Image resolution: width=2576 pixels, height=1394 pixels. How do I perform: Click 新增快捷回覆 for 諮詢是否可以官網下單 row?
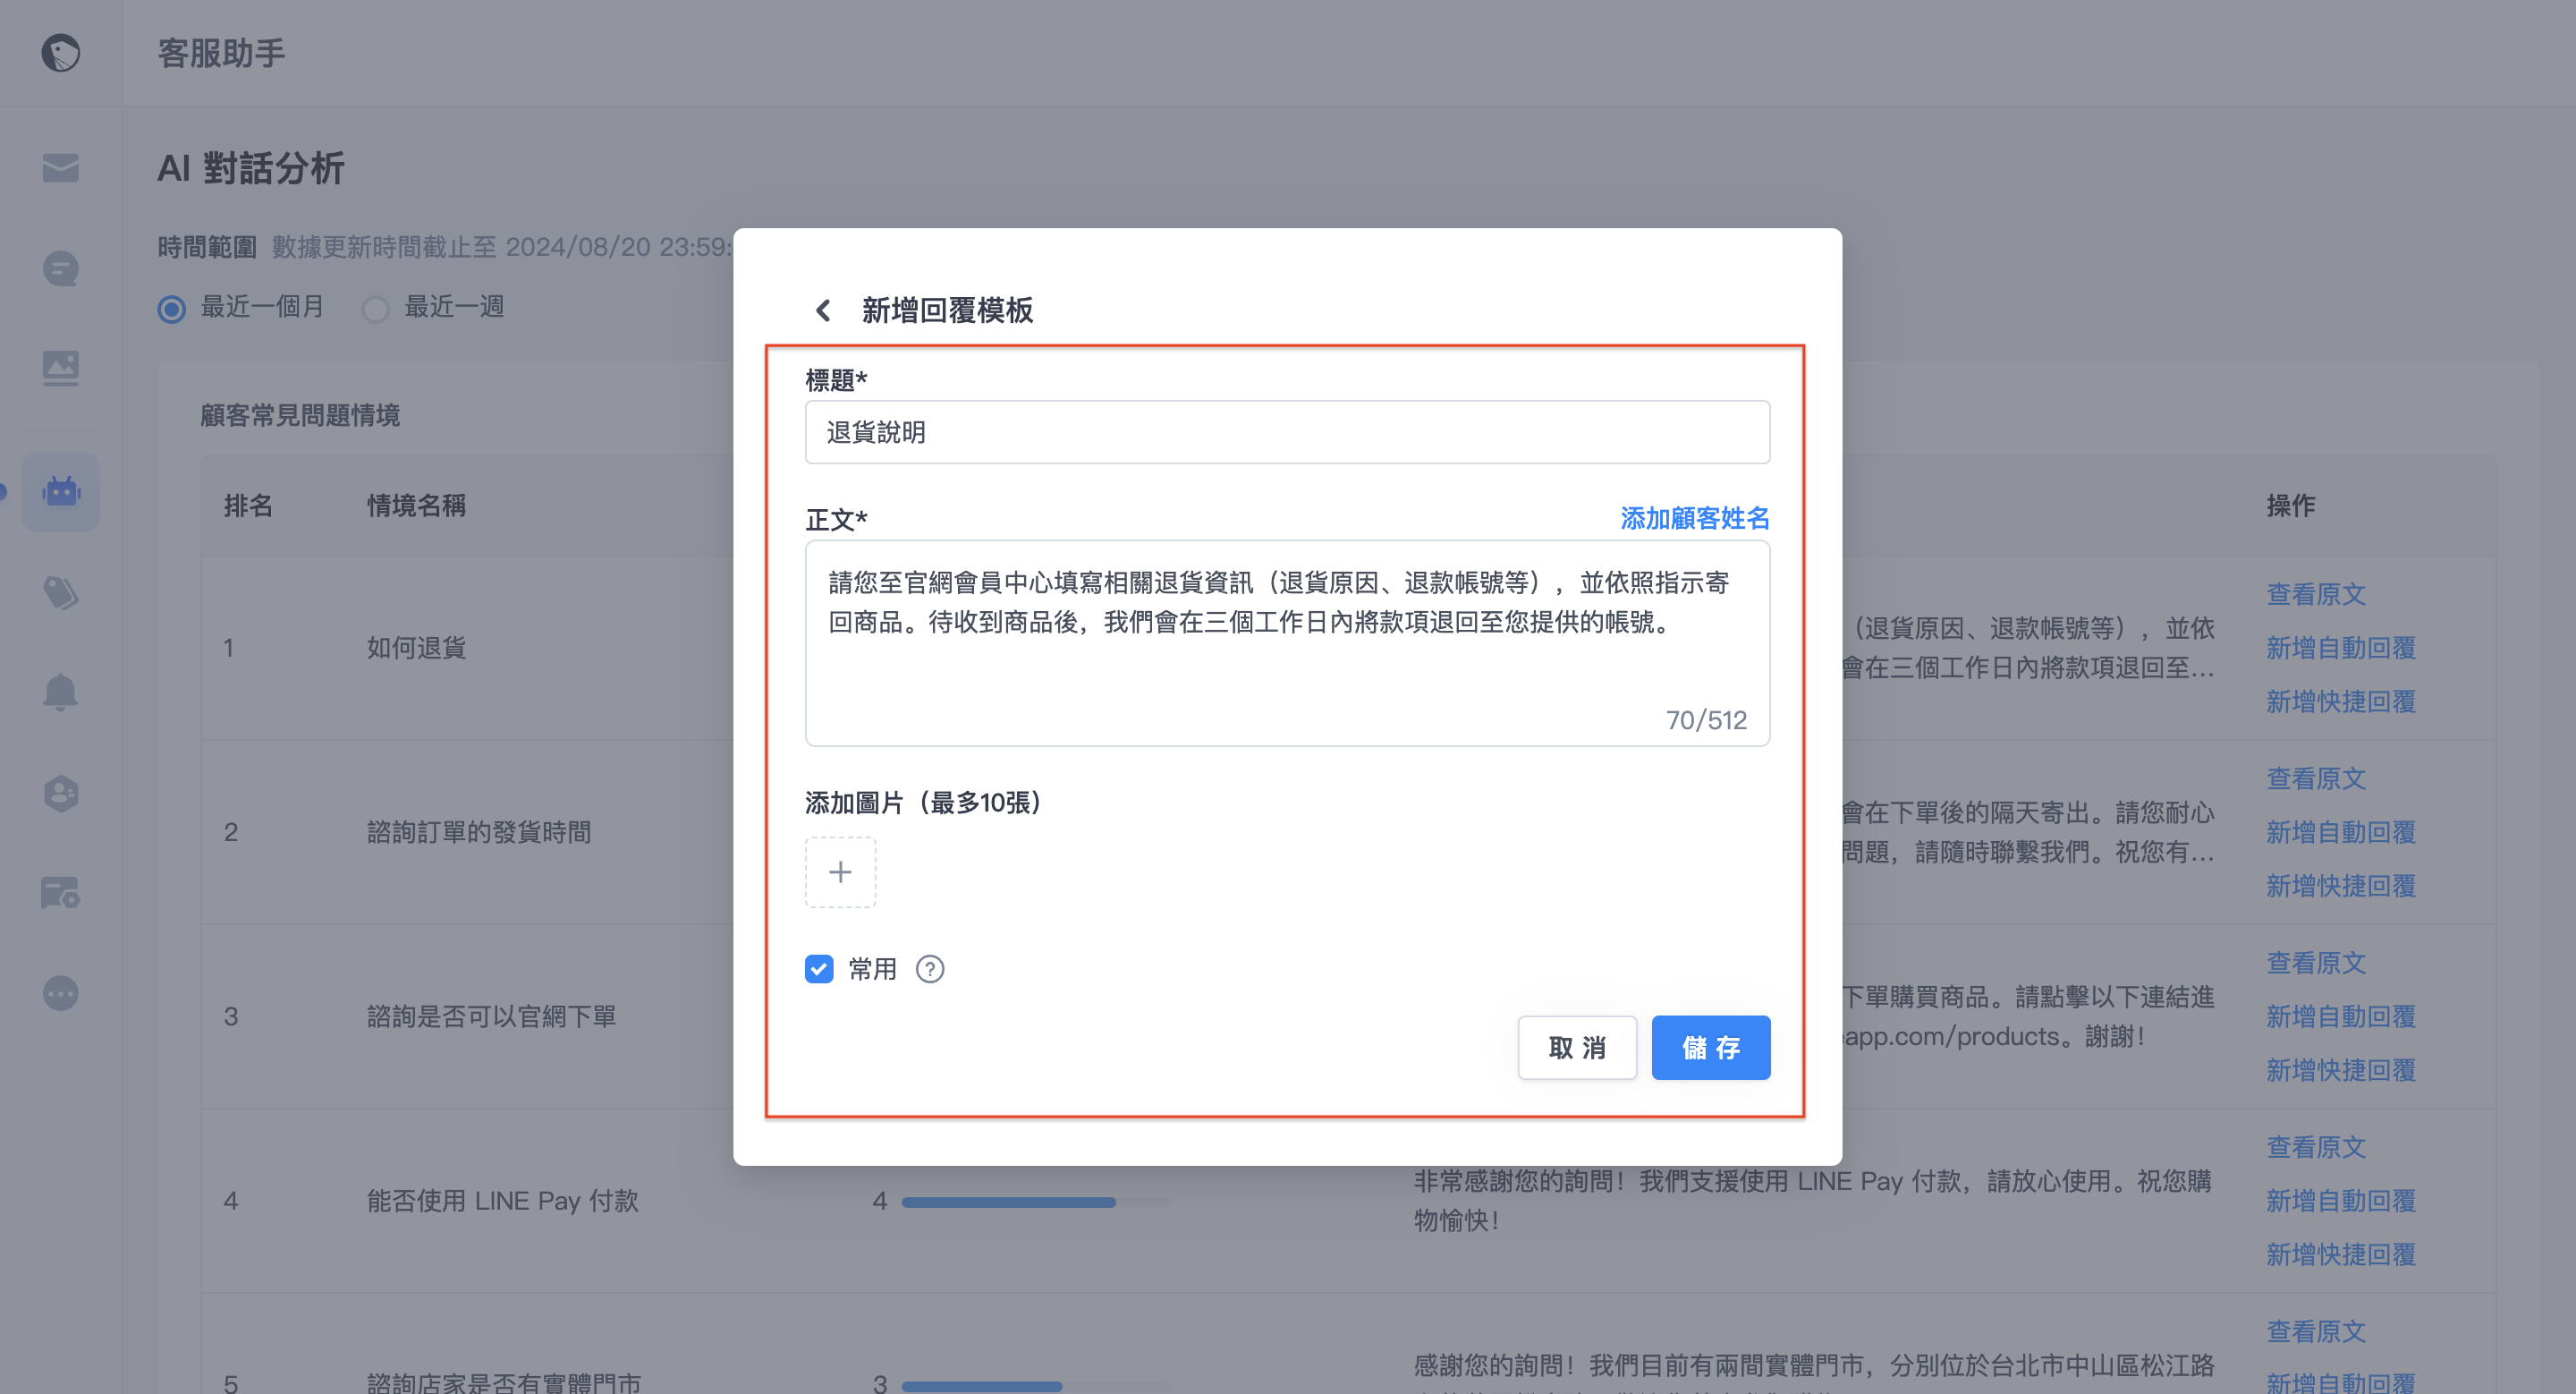(2340, 1070)
